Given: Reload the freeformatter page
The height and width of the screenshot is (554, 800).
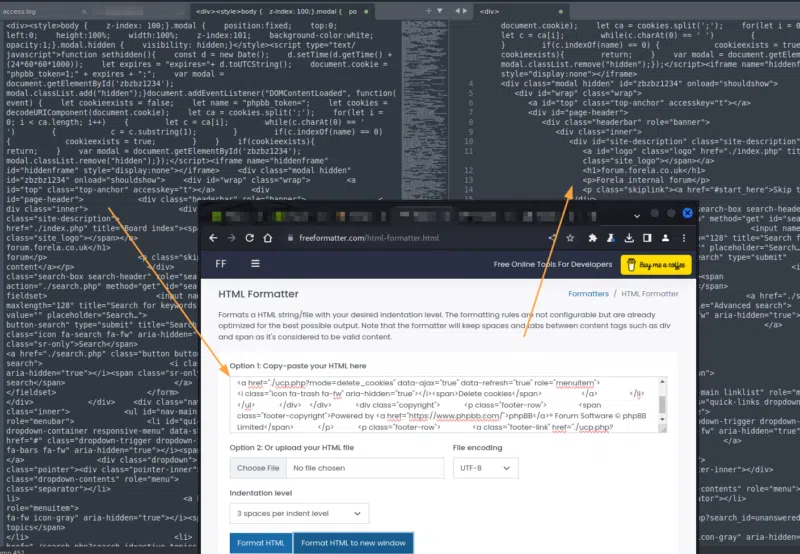Looking at the screenshot, I should [x=249, y=238].
